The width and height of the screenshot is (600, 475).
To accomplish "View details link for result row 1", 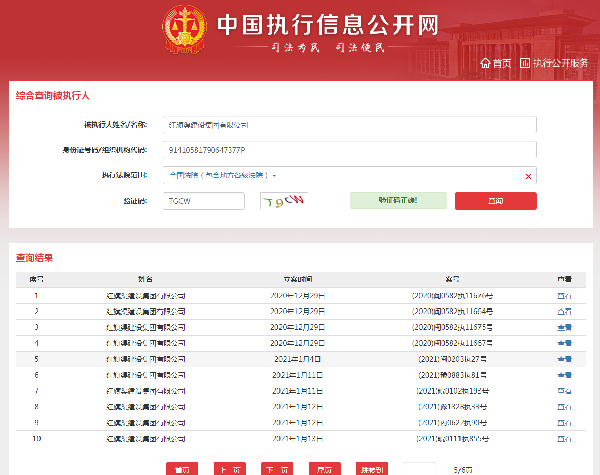I will point(563,296).
